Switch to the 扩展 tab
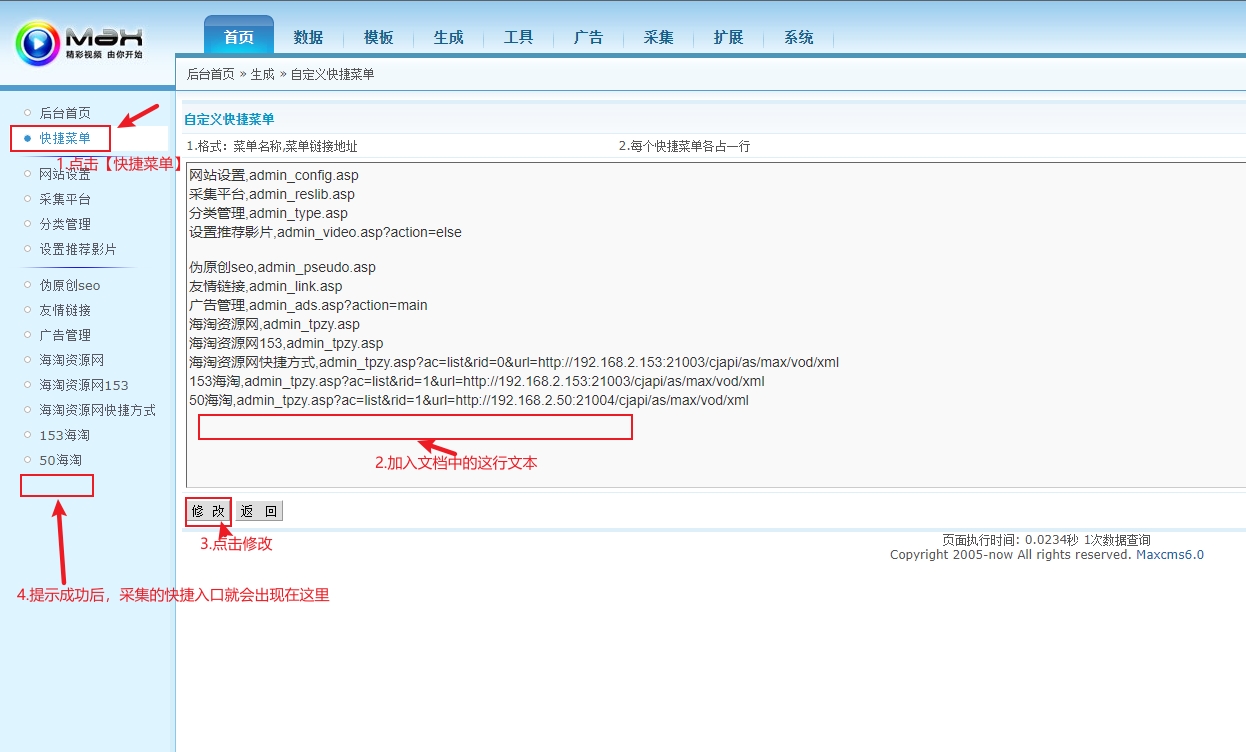 [x=728, y=38]
